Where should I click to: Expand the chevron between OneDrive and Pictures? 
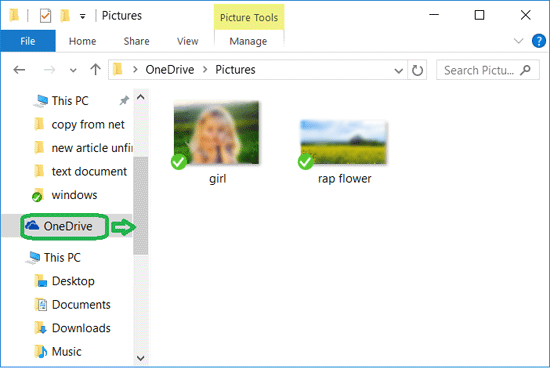pos(205,70)
